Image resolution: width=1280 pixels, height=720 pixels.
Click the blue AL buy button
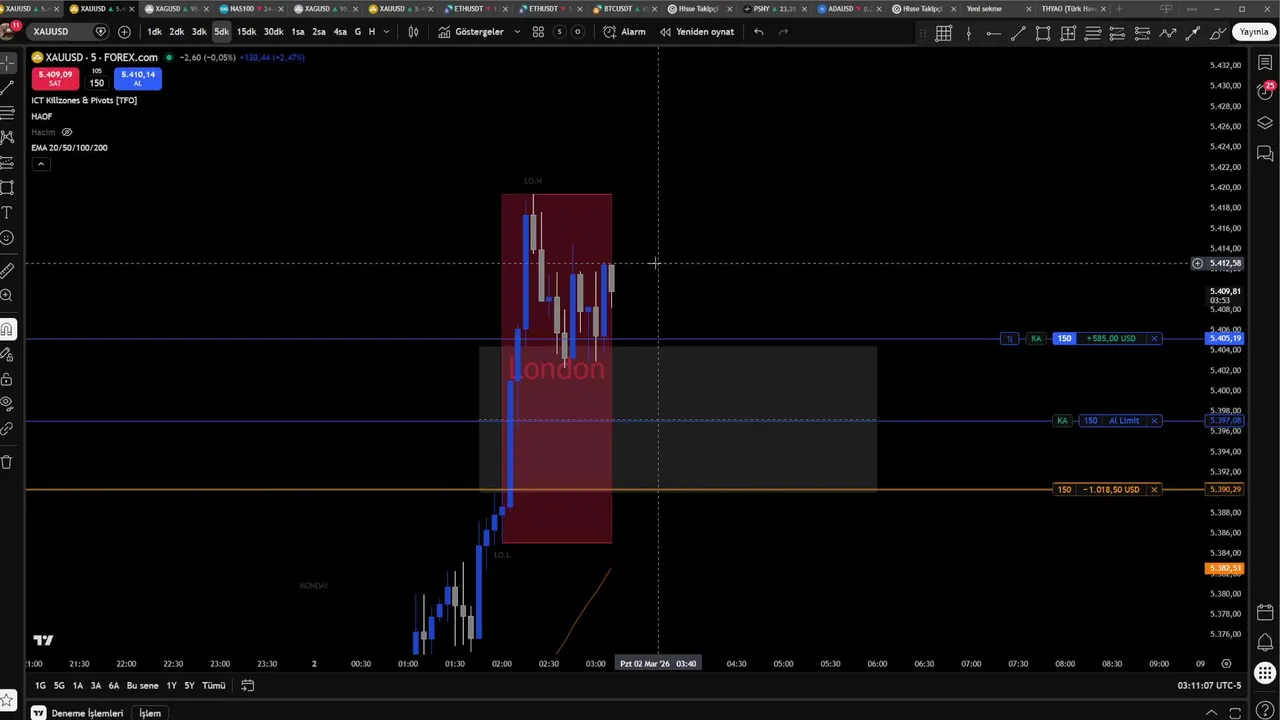click(x=138, y=78)
